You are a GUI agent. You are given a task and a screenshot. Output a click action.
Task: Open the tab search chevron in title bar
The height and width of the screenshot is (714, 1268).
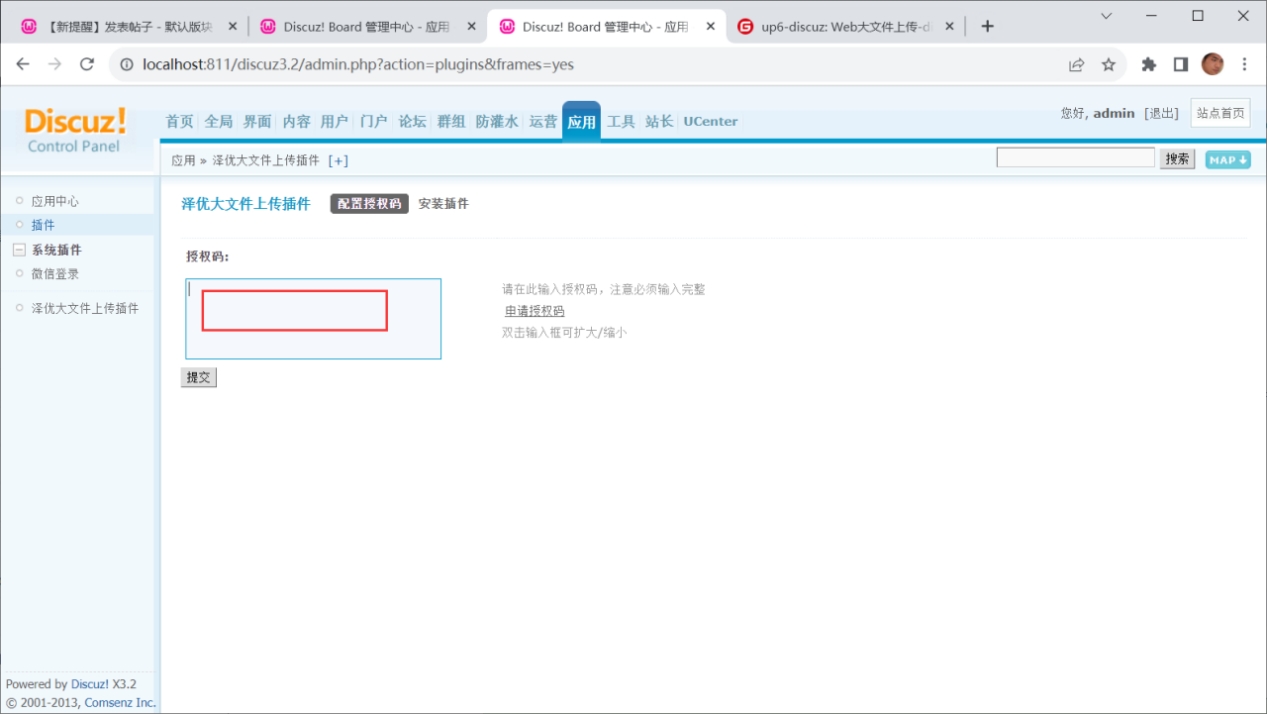[x=1106, y=16]
